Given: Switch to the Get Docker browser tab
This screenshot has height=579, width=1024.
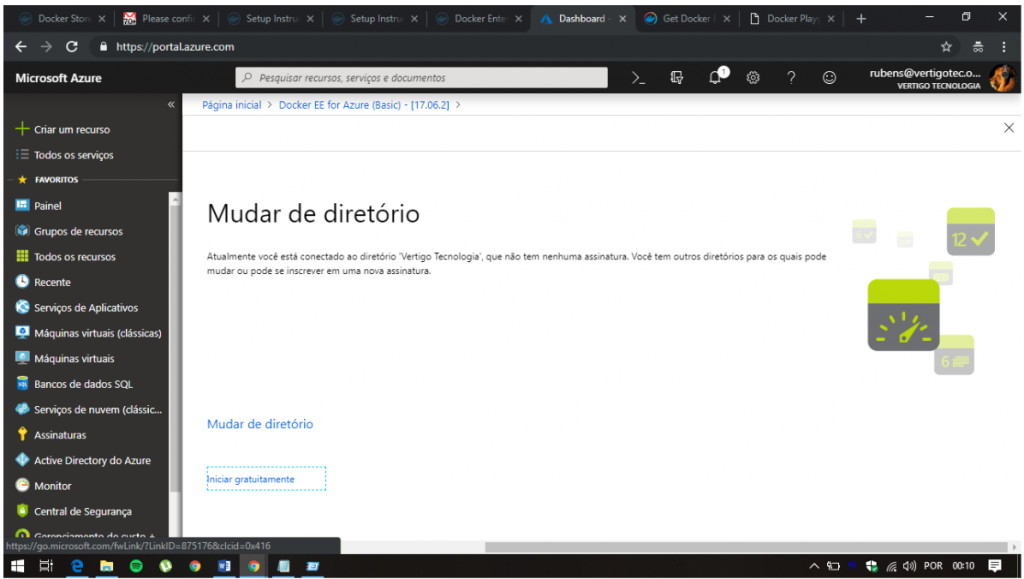Looking at the screenshot, I should [687, 19].
